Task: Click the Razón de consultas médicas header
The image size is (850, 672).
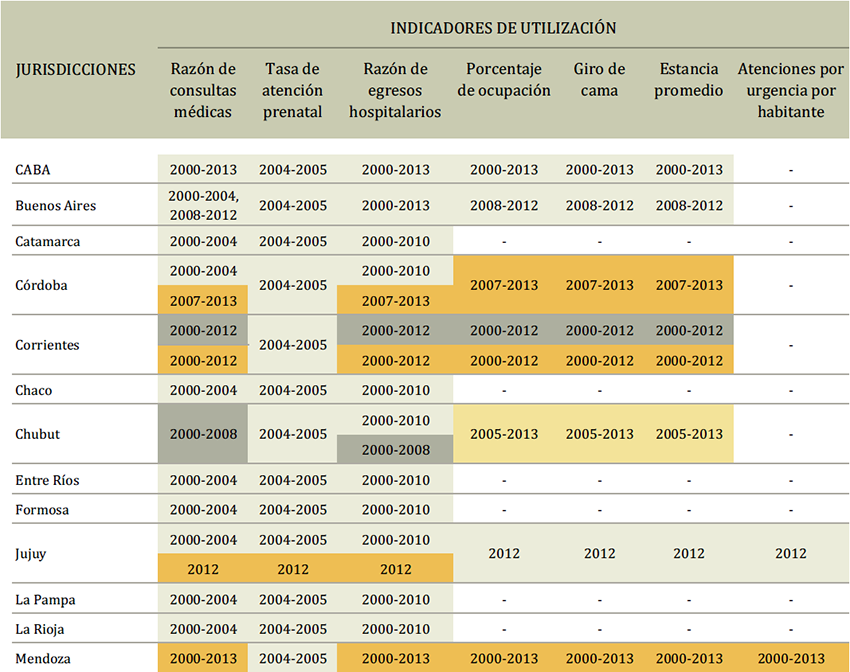Action: click(202, 90)
